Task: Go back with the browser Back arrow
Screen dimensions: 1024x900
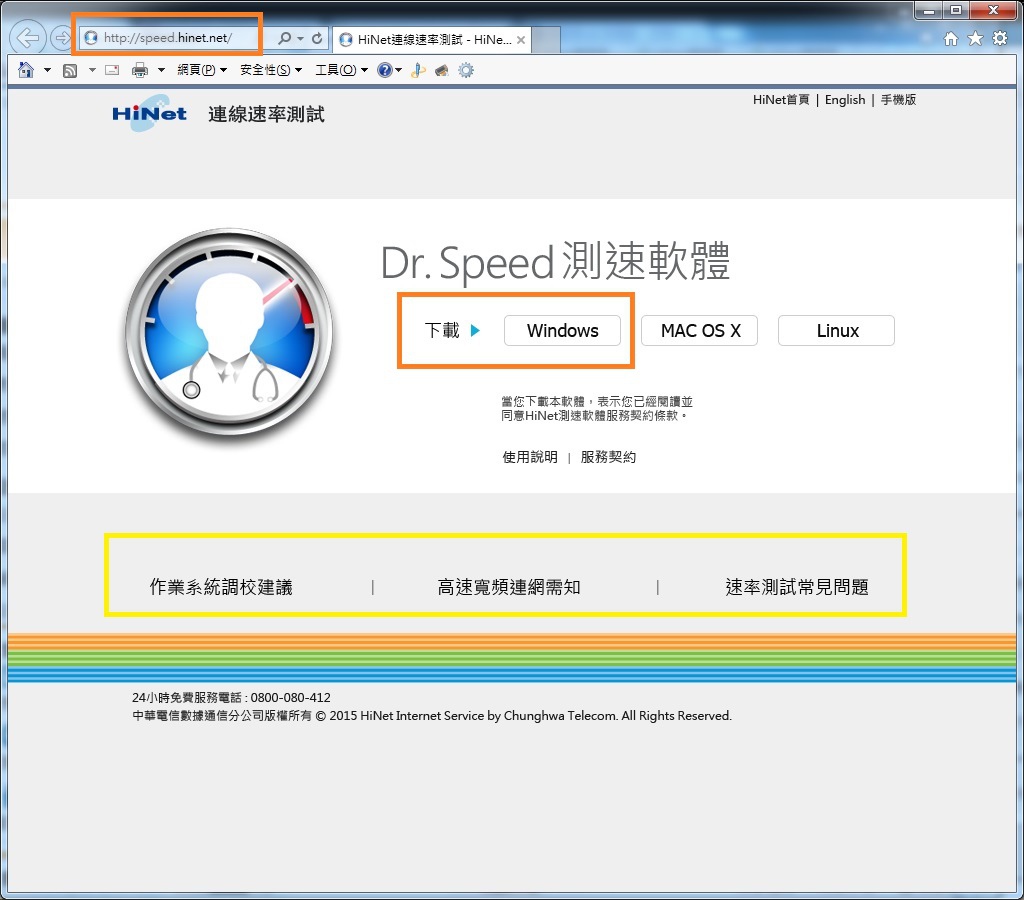Action: pos(27,38)
